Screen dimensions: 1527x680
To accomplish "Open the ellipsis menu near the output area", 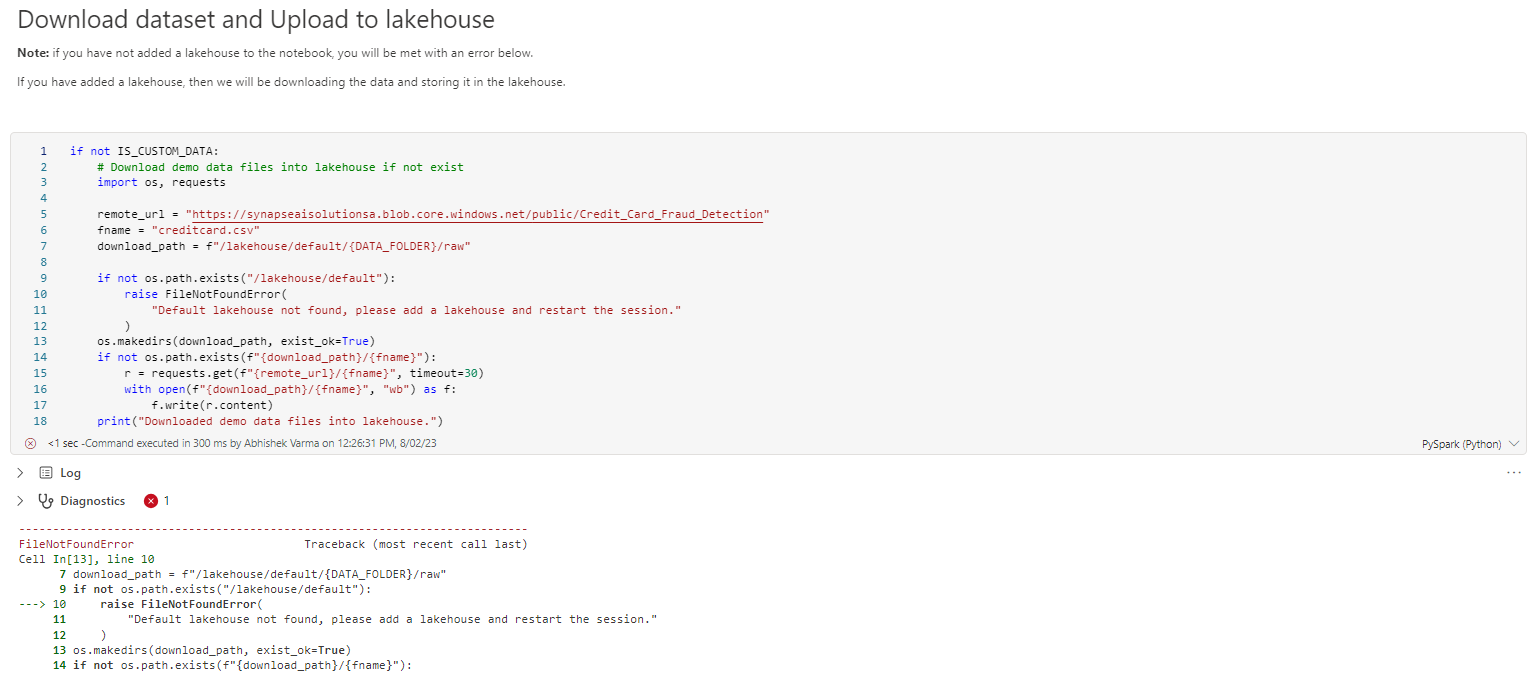I will (x=1513, y=472).
